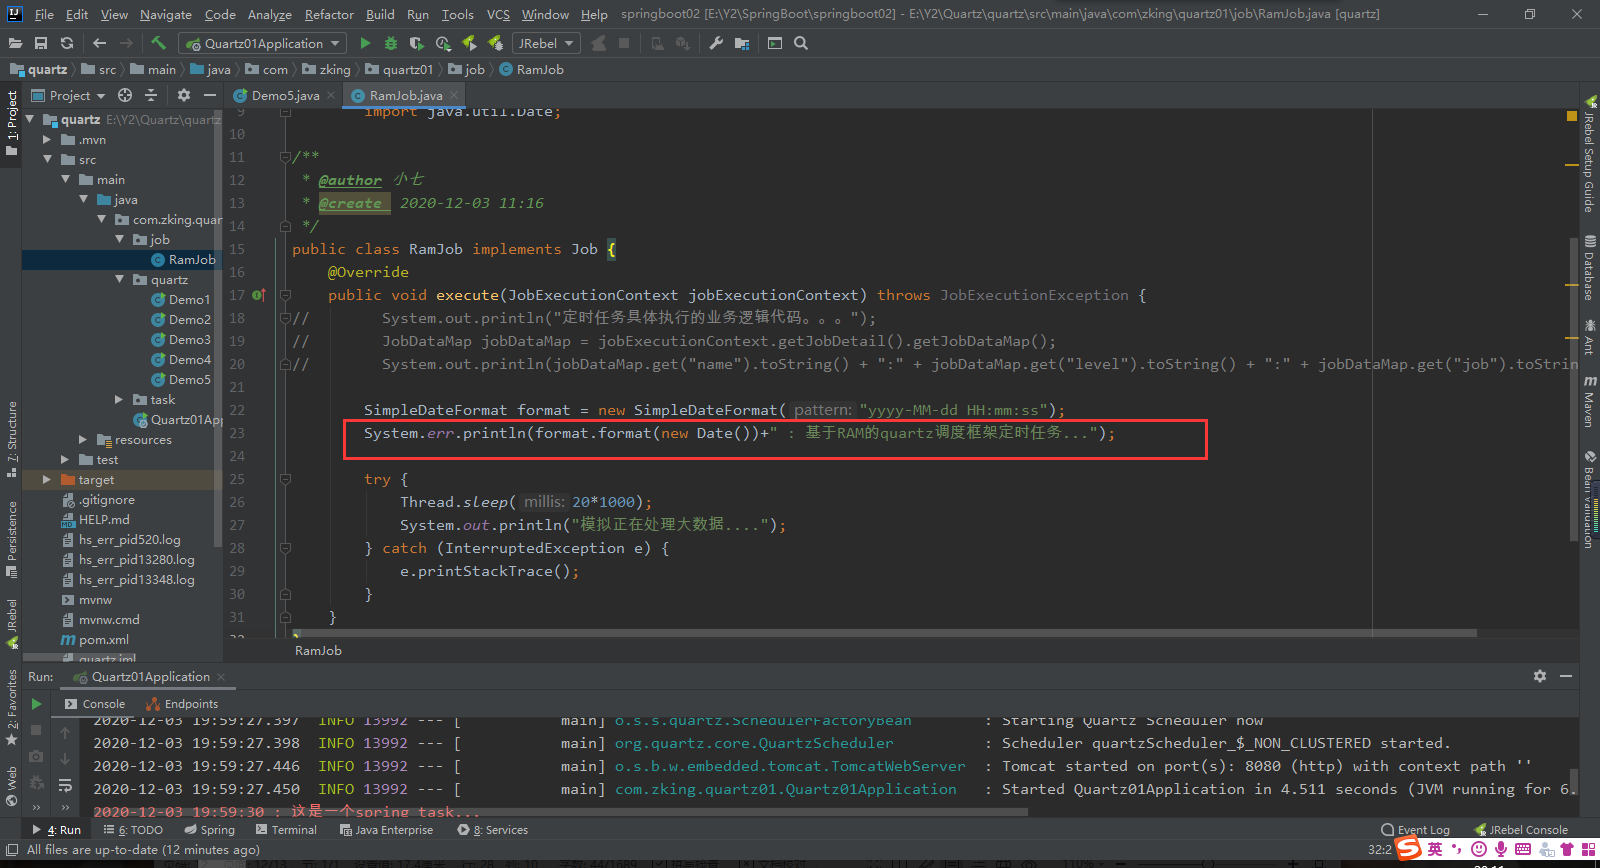The image size is (1600, 868).
Task: Click the Open file toolbar icon
Action: tap(15, 43)
